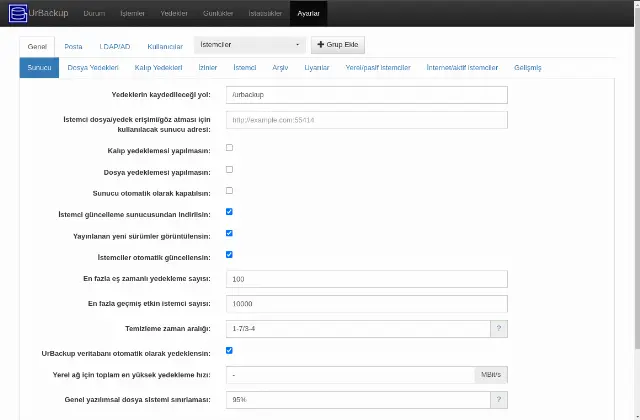Open the Durum menu
The height and width of the screenshot is (420, 640).
(94, 13)
